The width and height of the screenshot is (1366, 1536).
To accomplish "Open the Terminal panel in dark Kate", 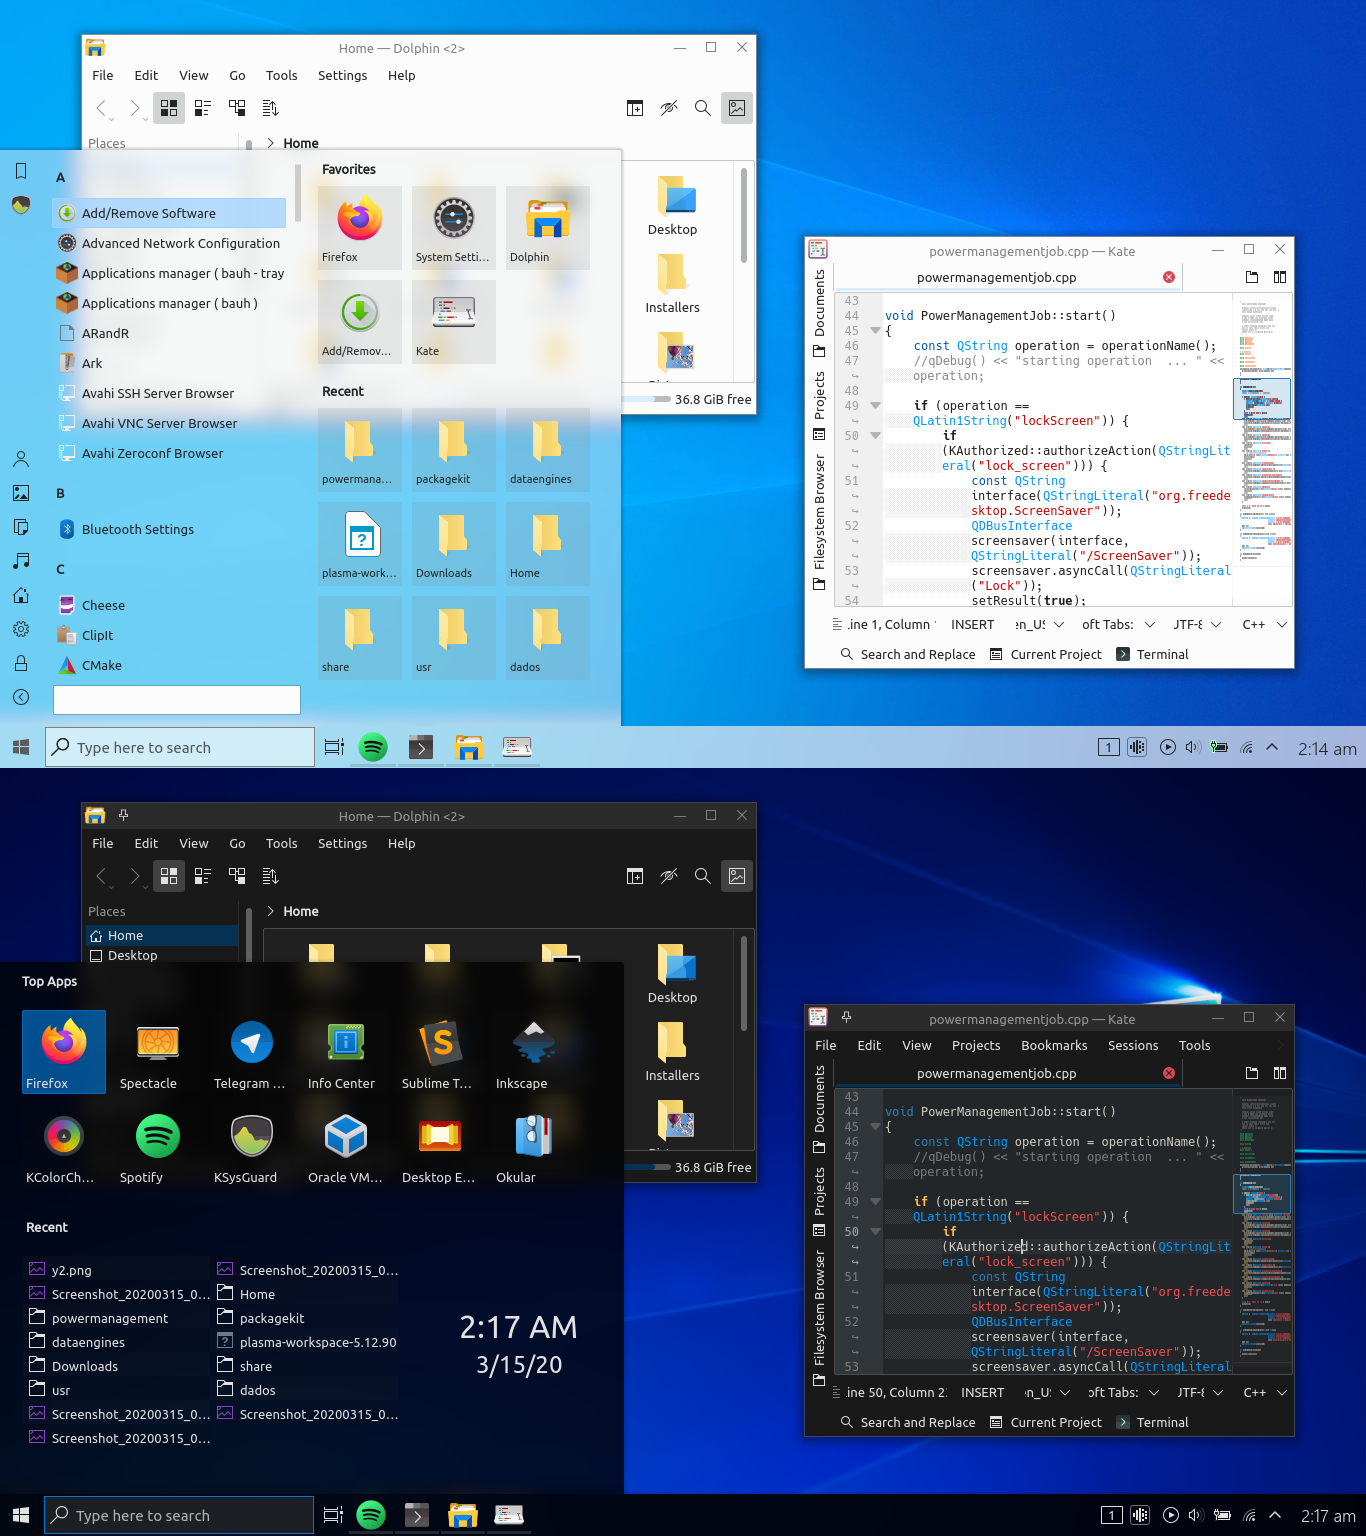I will point(1153,1422).
